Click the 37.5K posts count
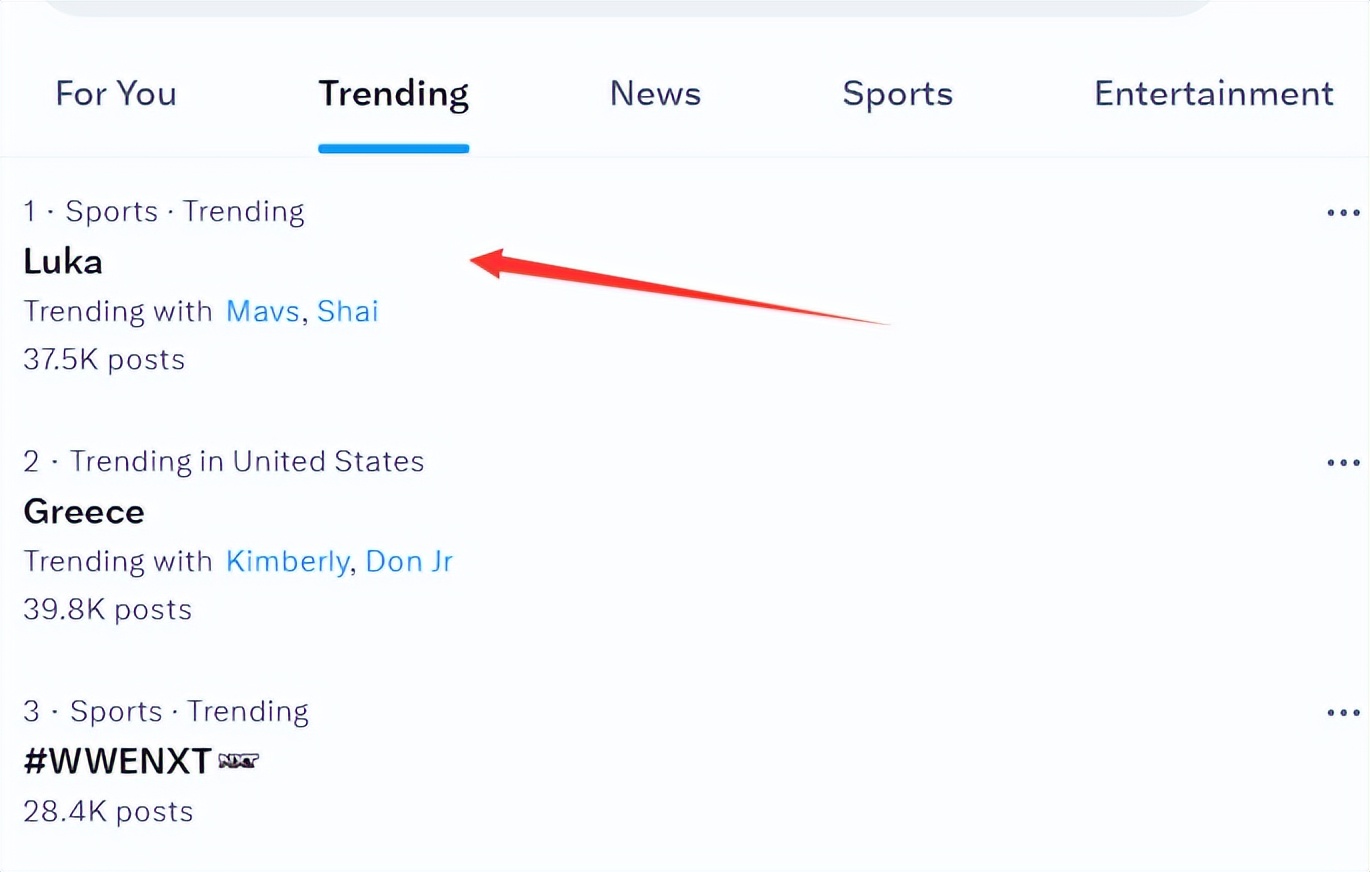This screenshot has width=1370, height=872. [104, 359]
